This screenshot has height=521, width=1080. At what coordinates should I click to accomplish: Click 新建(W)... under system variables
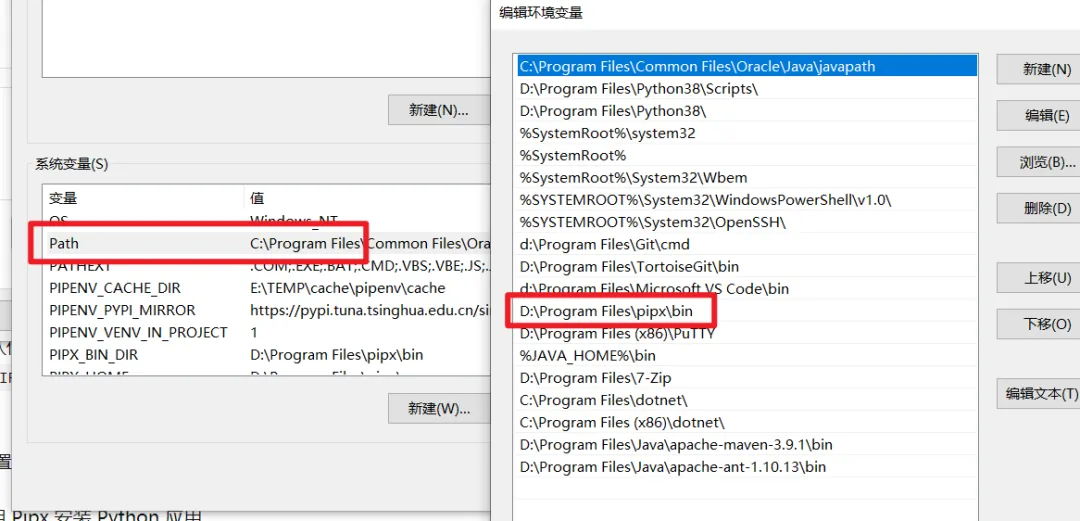(x=439, y=409)
